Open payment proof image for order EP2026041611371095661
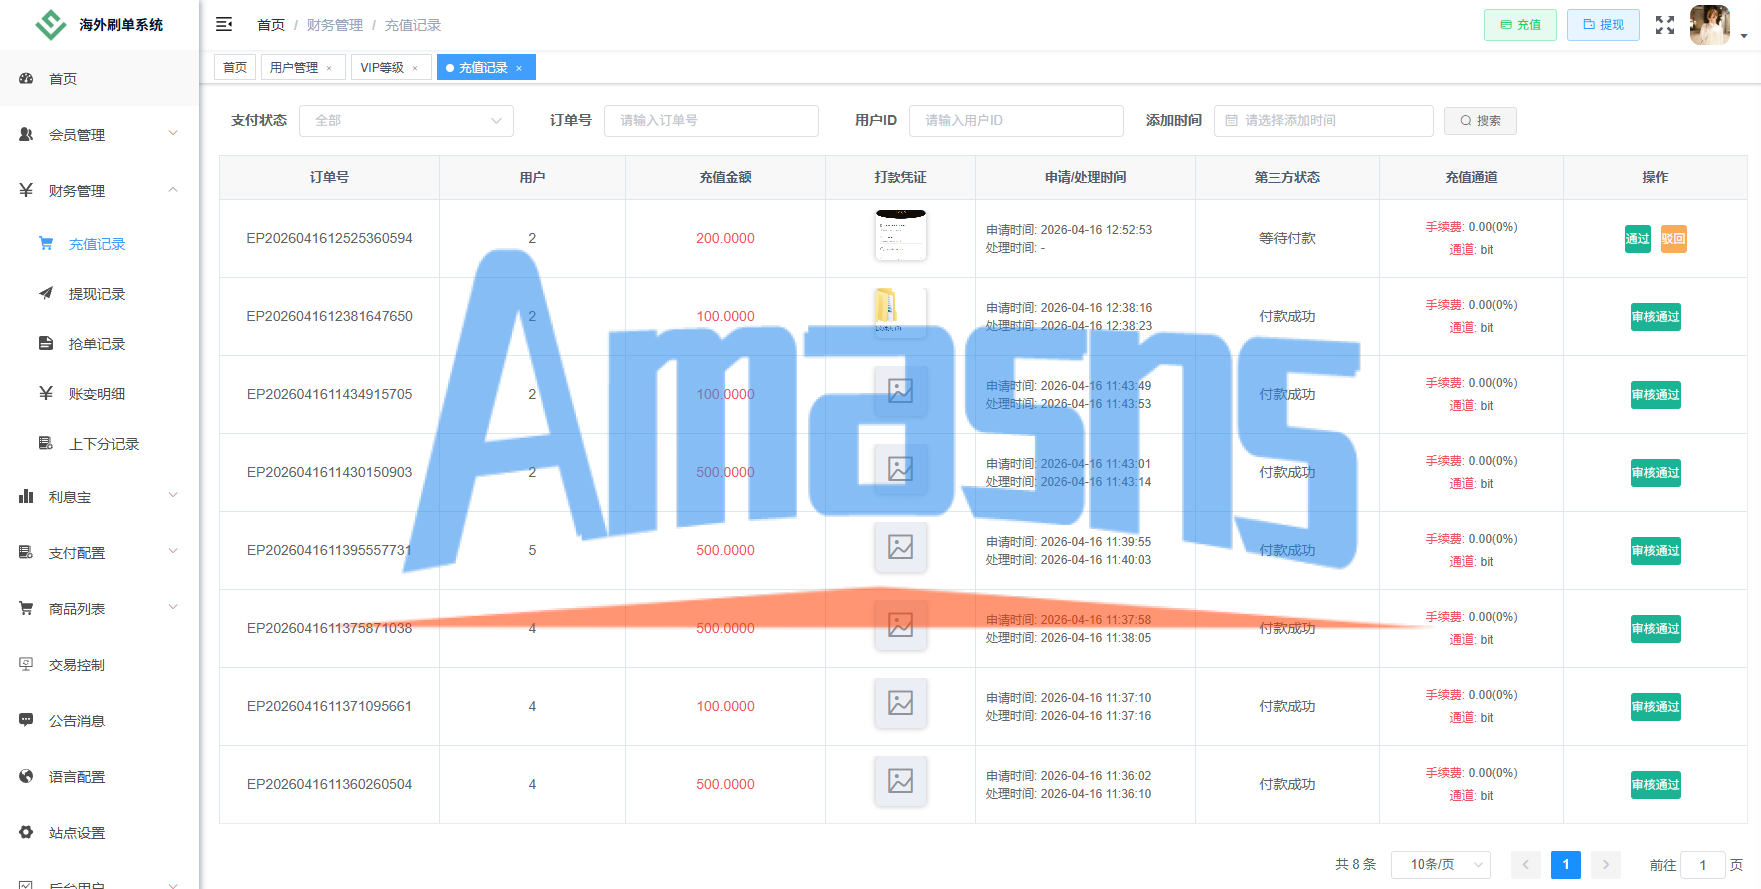Viewport: 1761px width, 889px height. tap(901, 703)
